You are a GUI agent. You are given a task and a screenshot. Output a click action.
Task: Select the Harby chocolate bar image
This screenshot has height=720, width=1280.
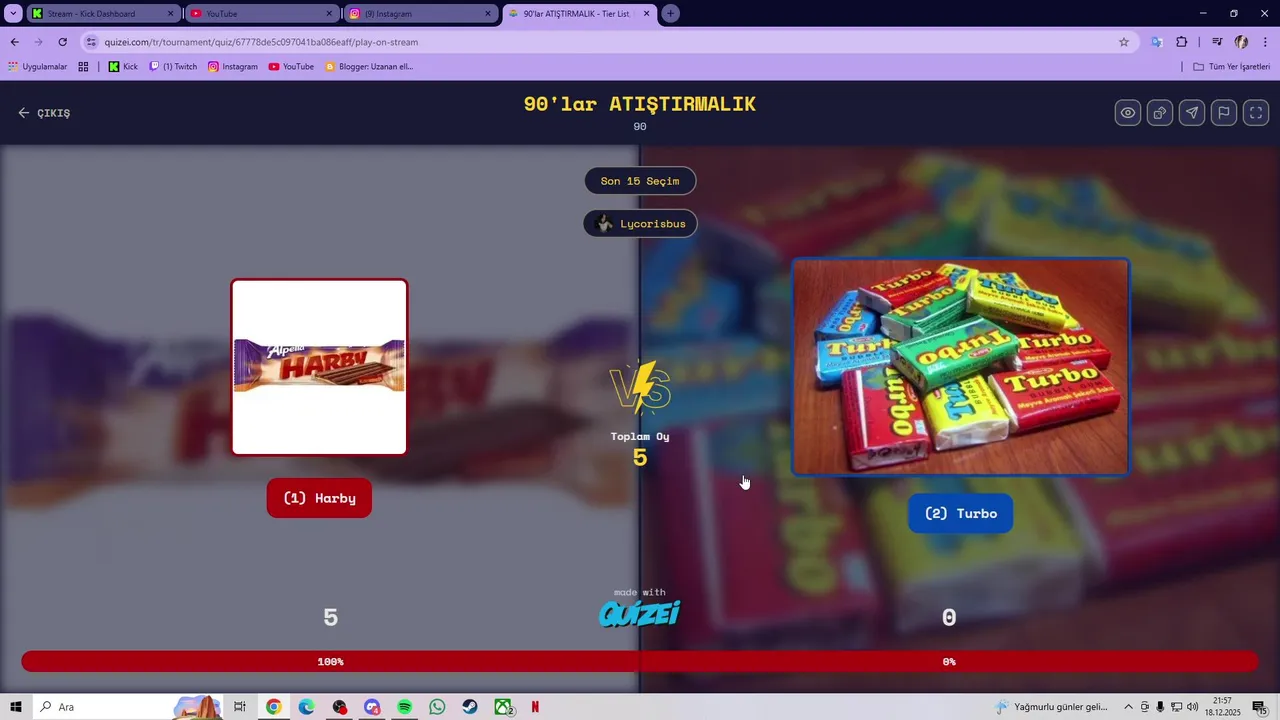coord(319,367)
